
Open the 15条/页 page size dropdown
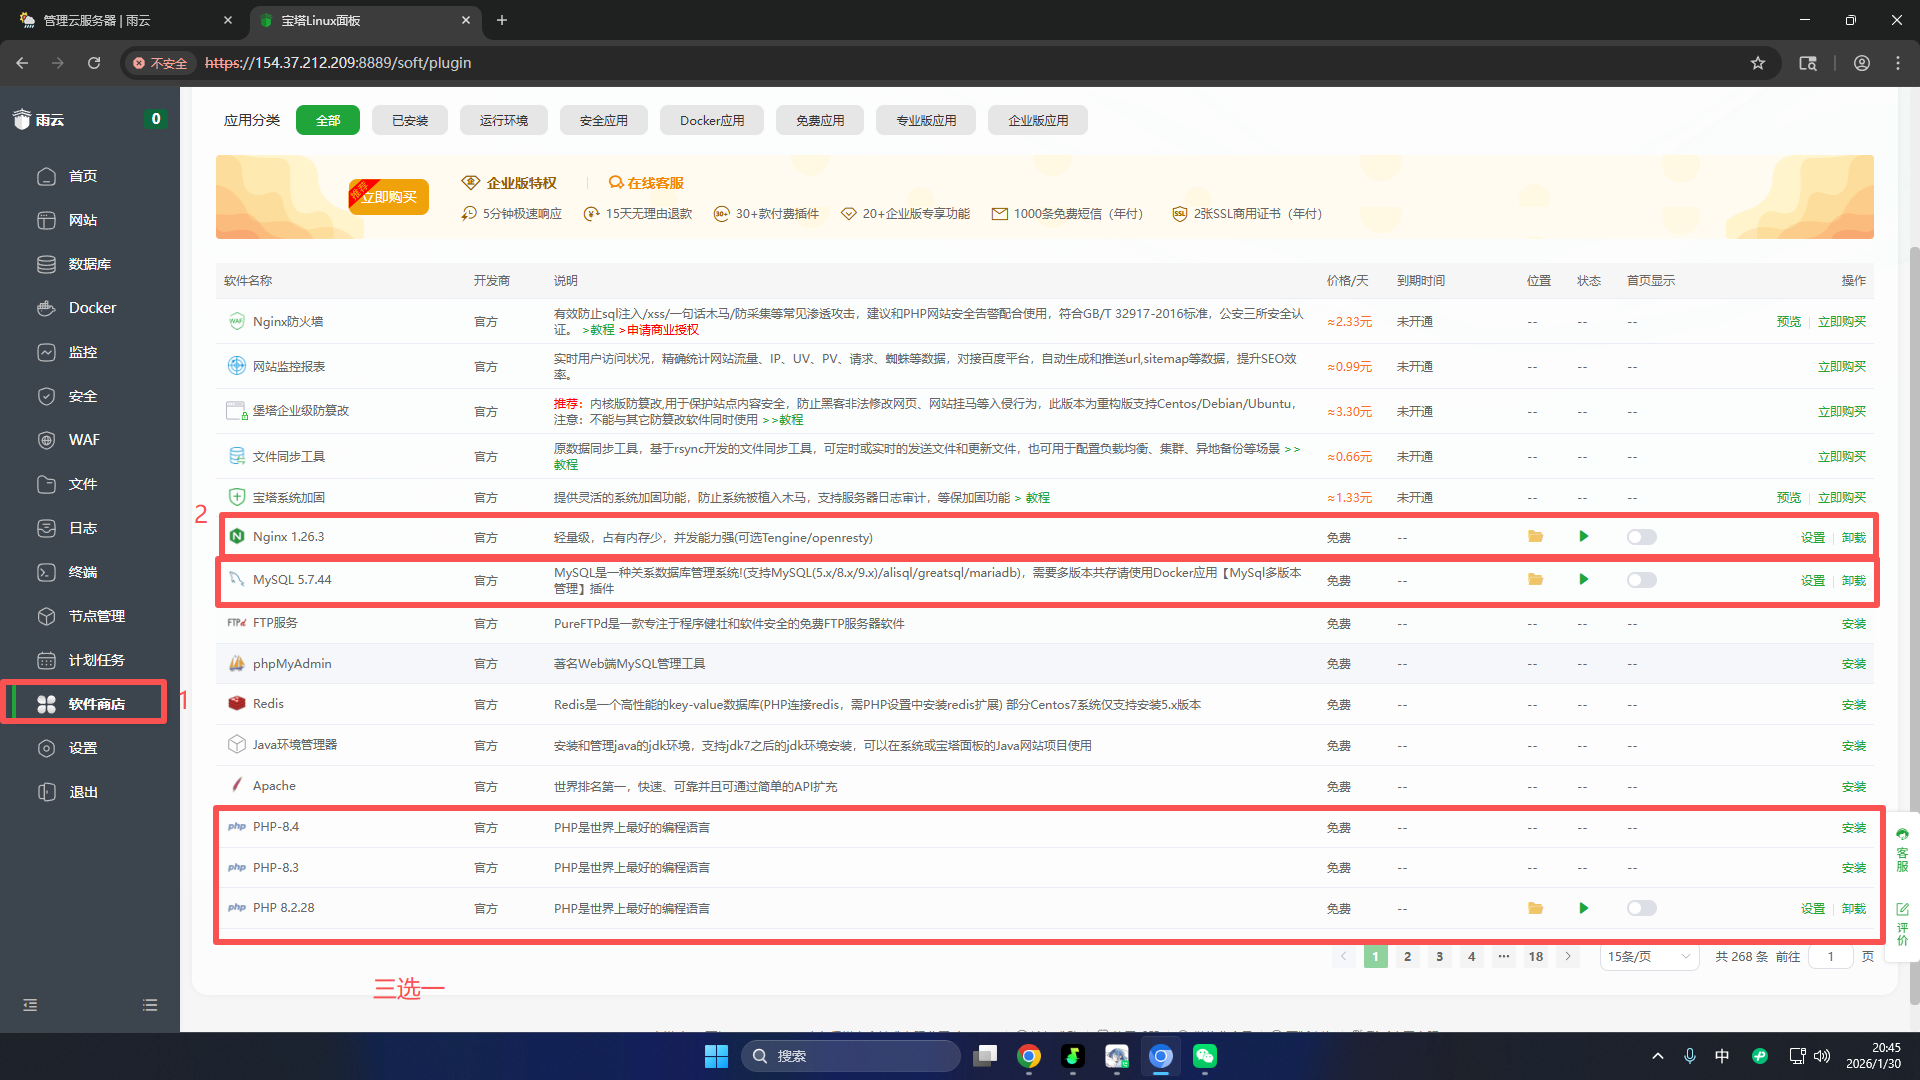[x=1648, y=957]
